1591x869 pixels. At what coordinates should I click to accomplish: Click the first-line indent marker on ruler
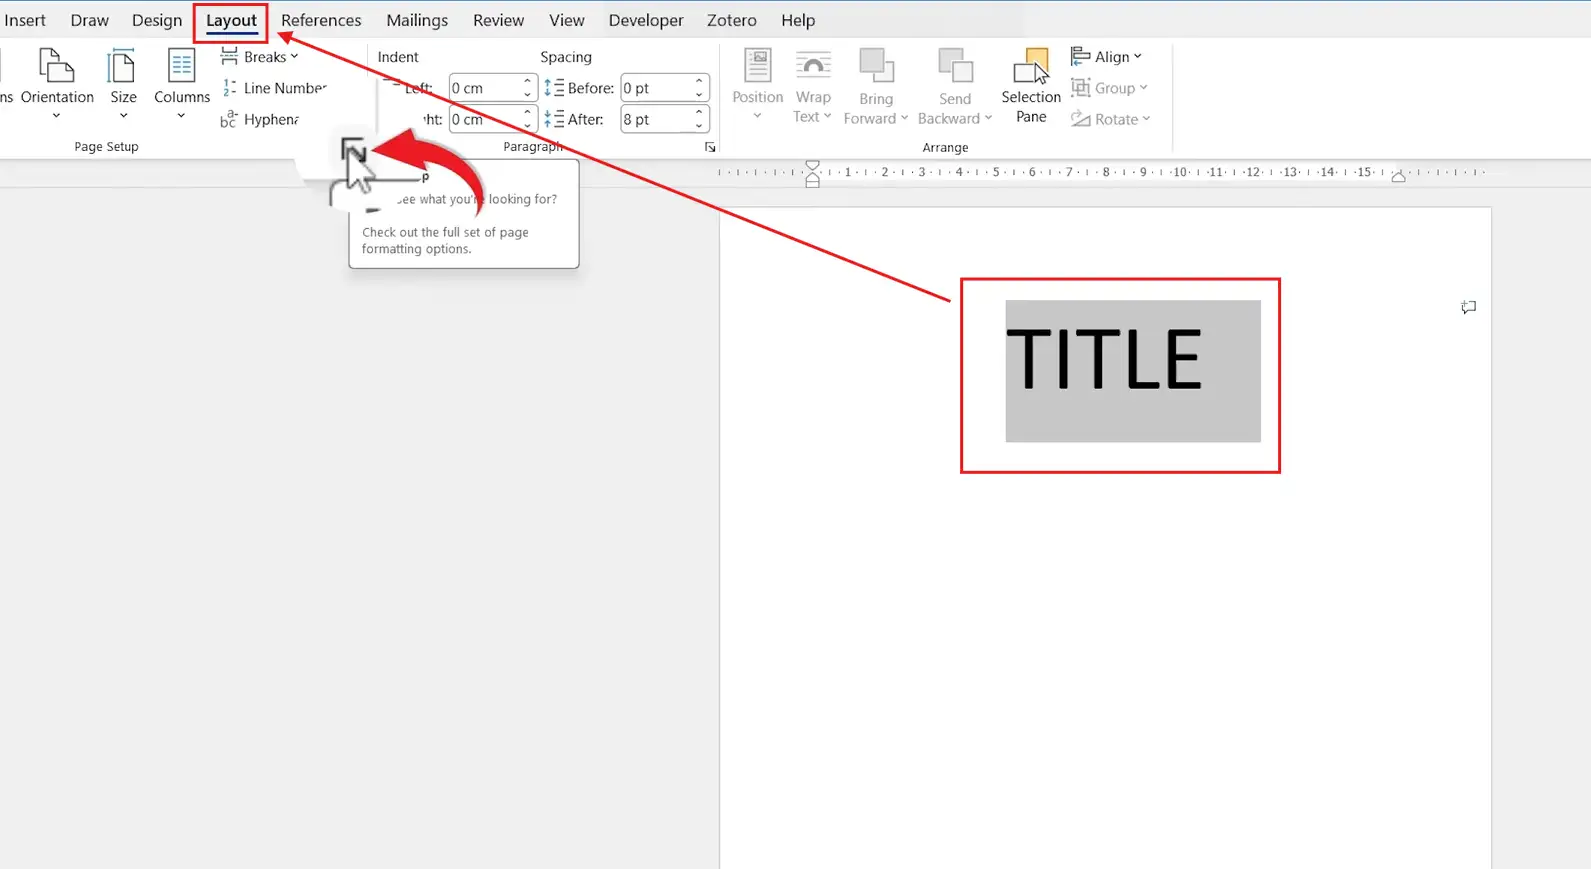click(x=812, y=165)
